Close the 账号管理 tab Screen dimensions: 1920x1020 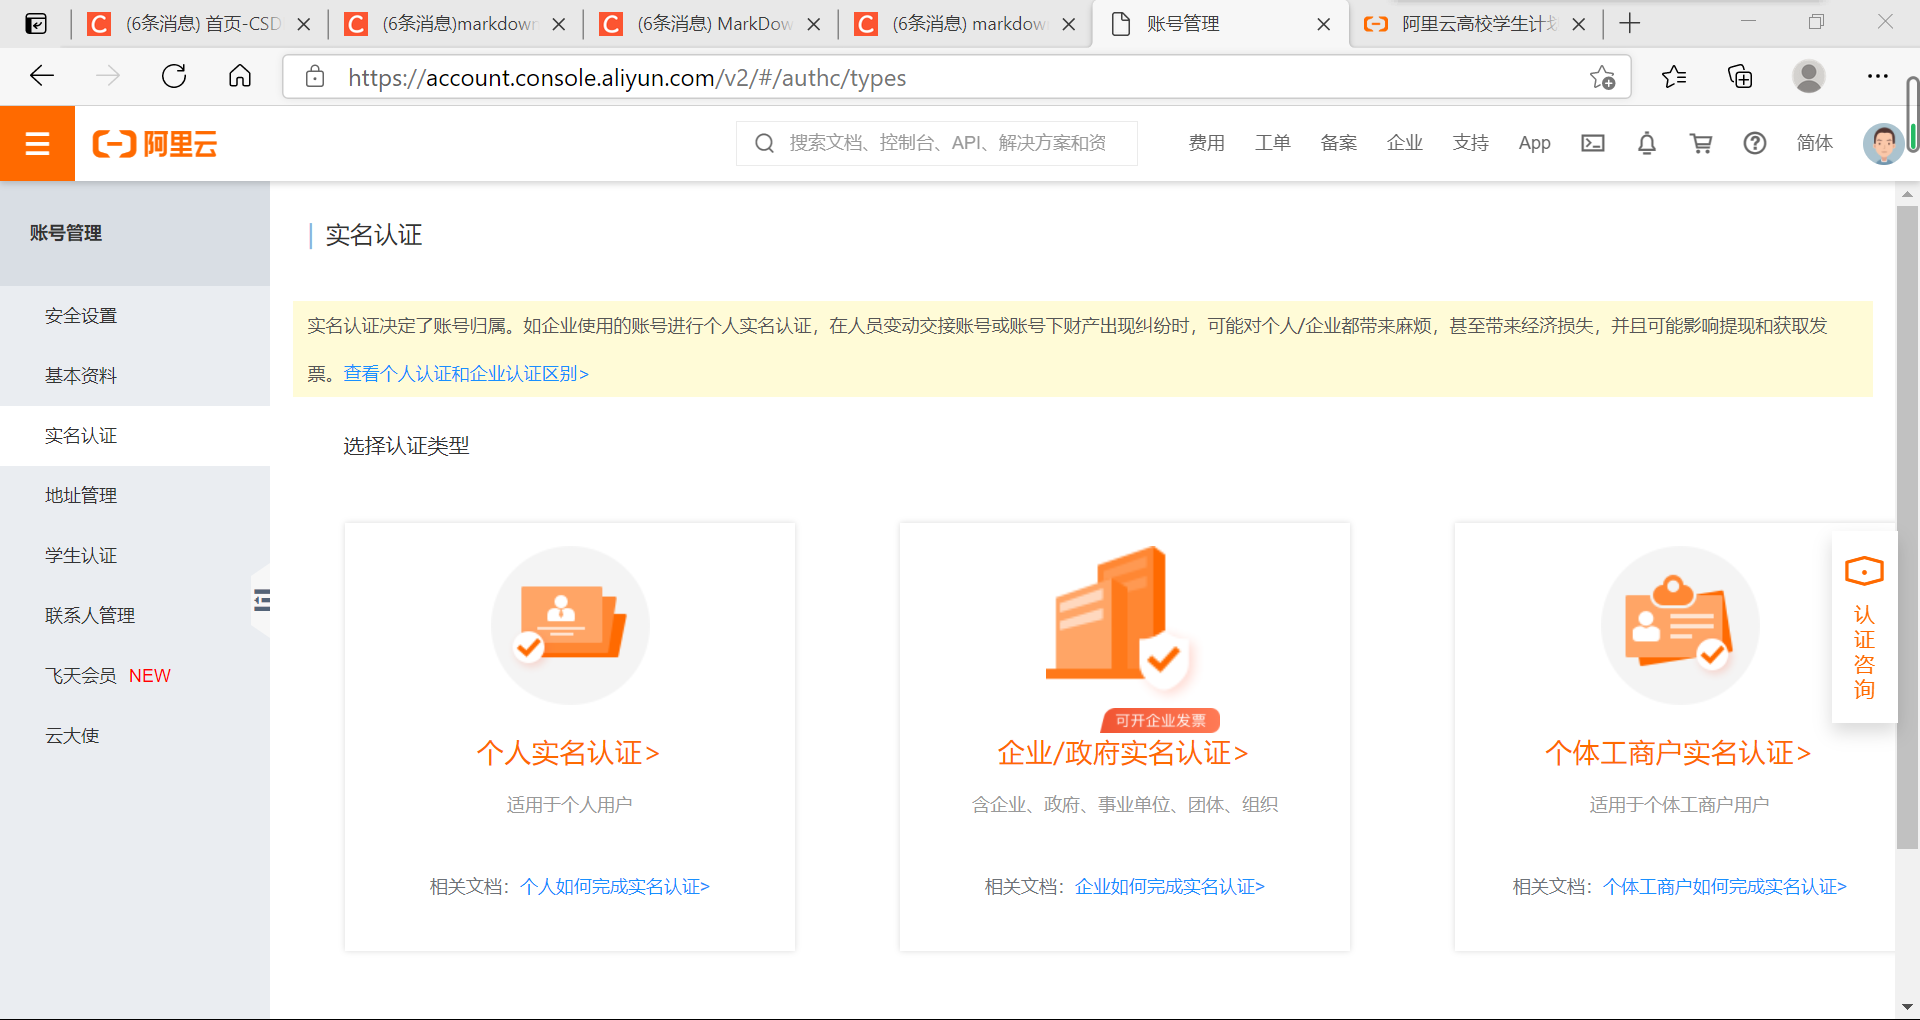click(x=1324, y=24)
